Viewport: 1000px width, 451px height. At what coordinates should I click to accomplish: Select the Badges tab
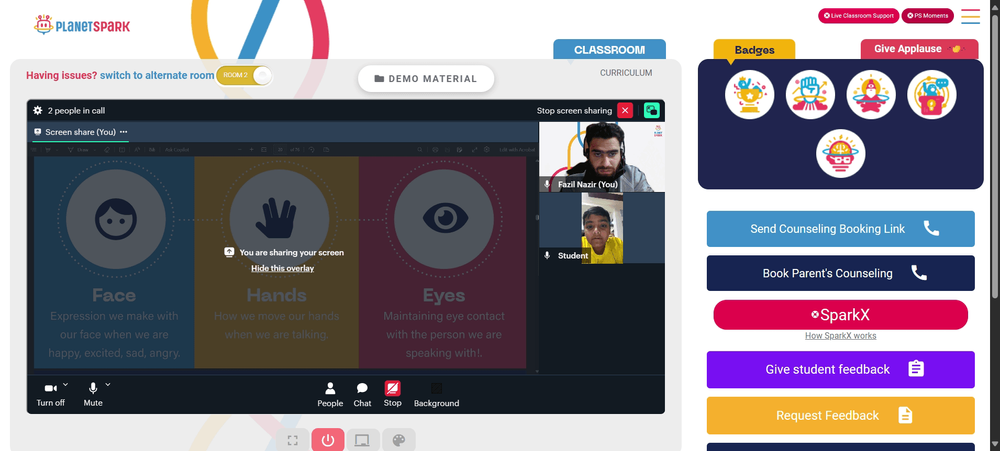(754, 50)
